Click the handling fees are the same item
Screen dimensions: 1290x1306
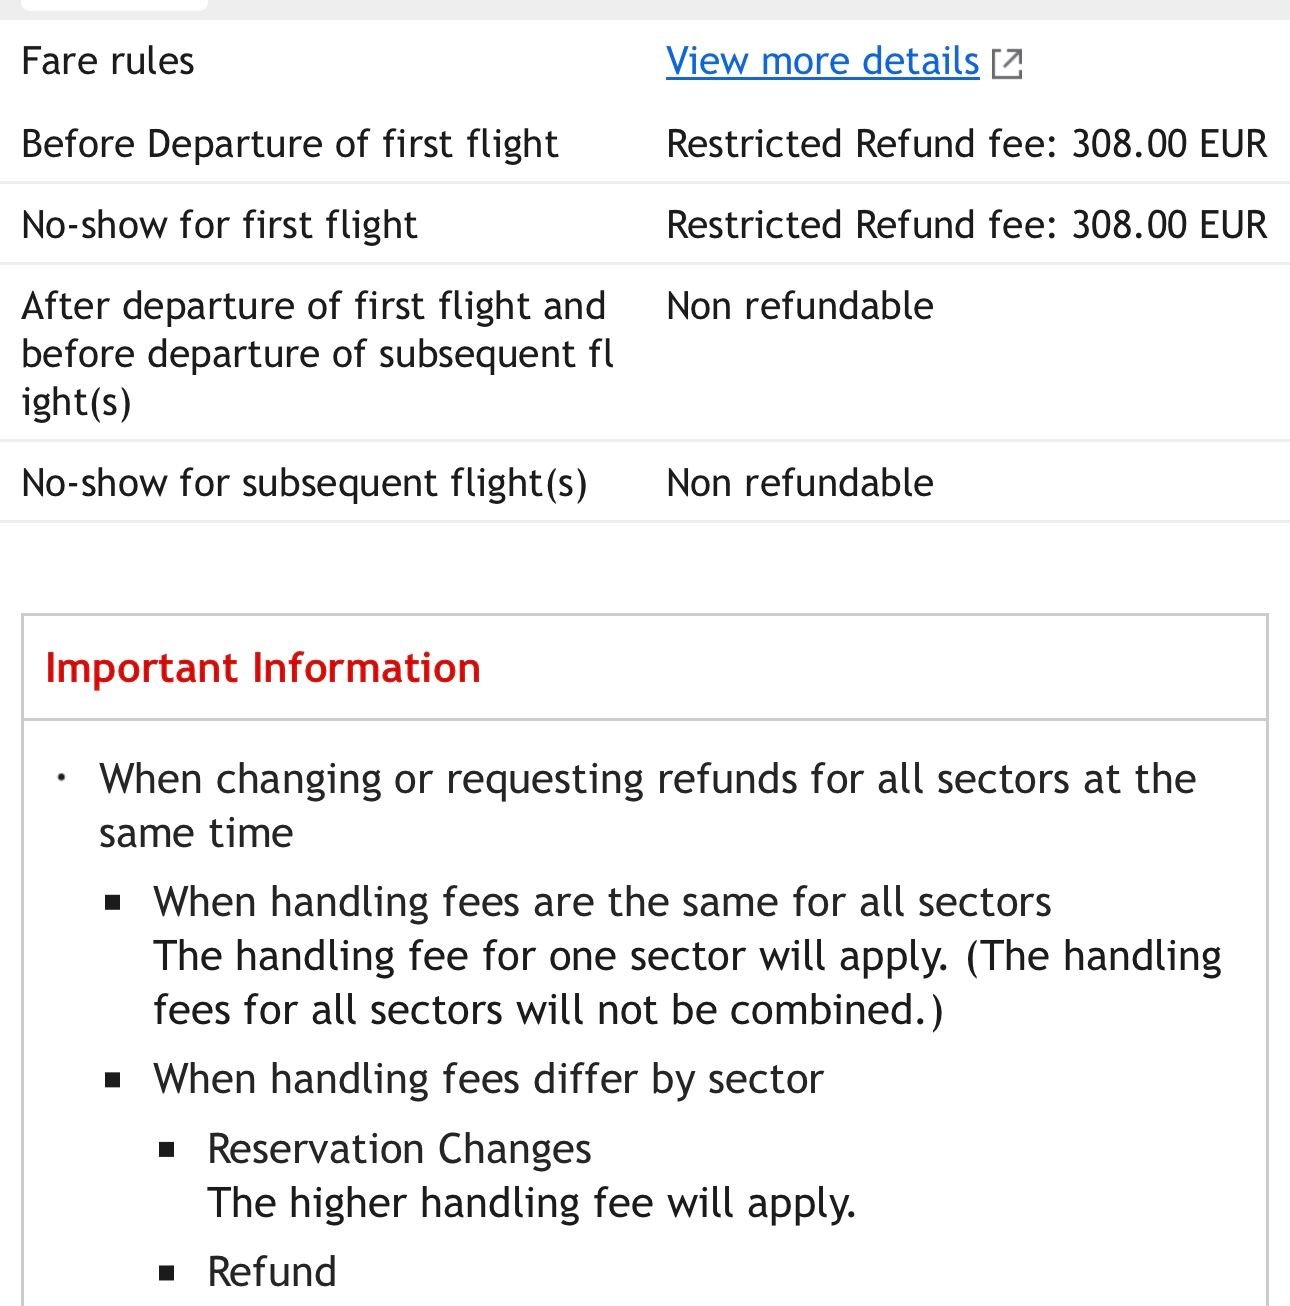[602, 902]
